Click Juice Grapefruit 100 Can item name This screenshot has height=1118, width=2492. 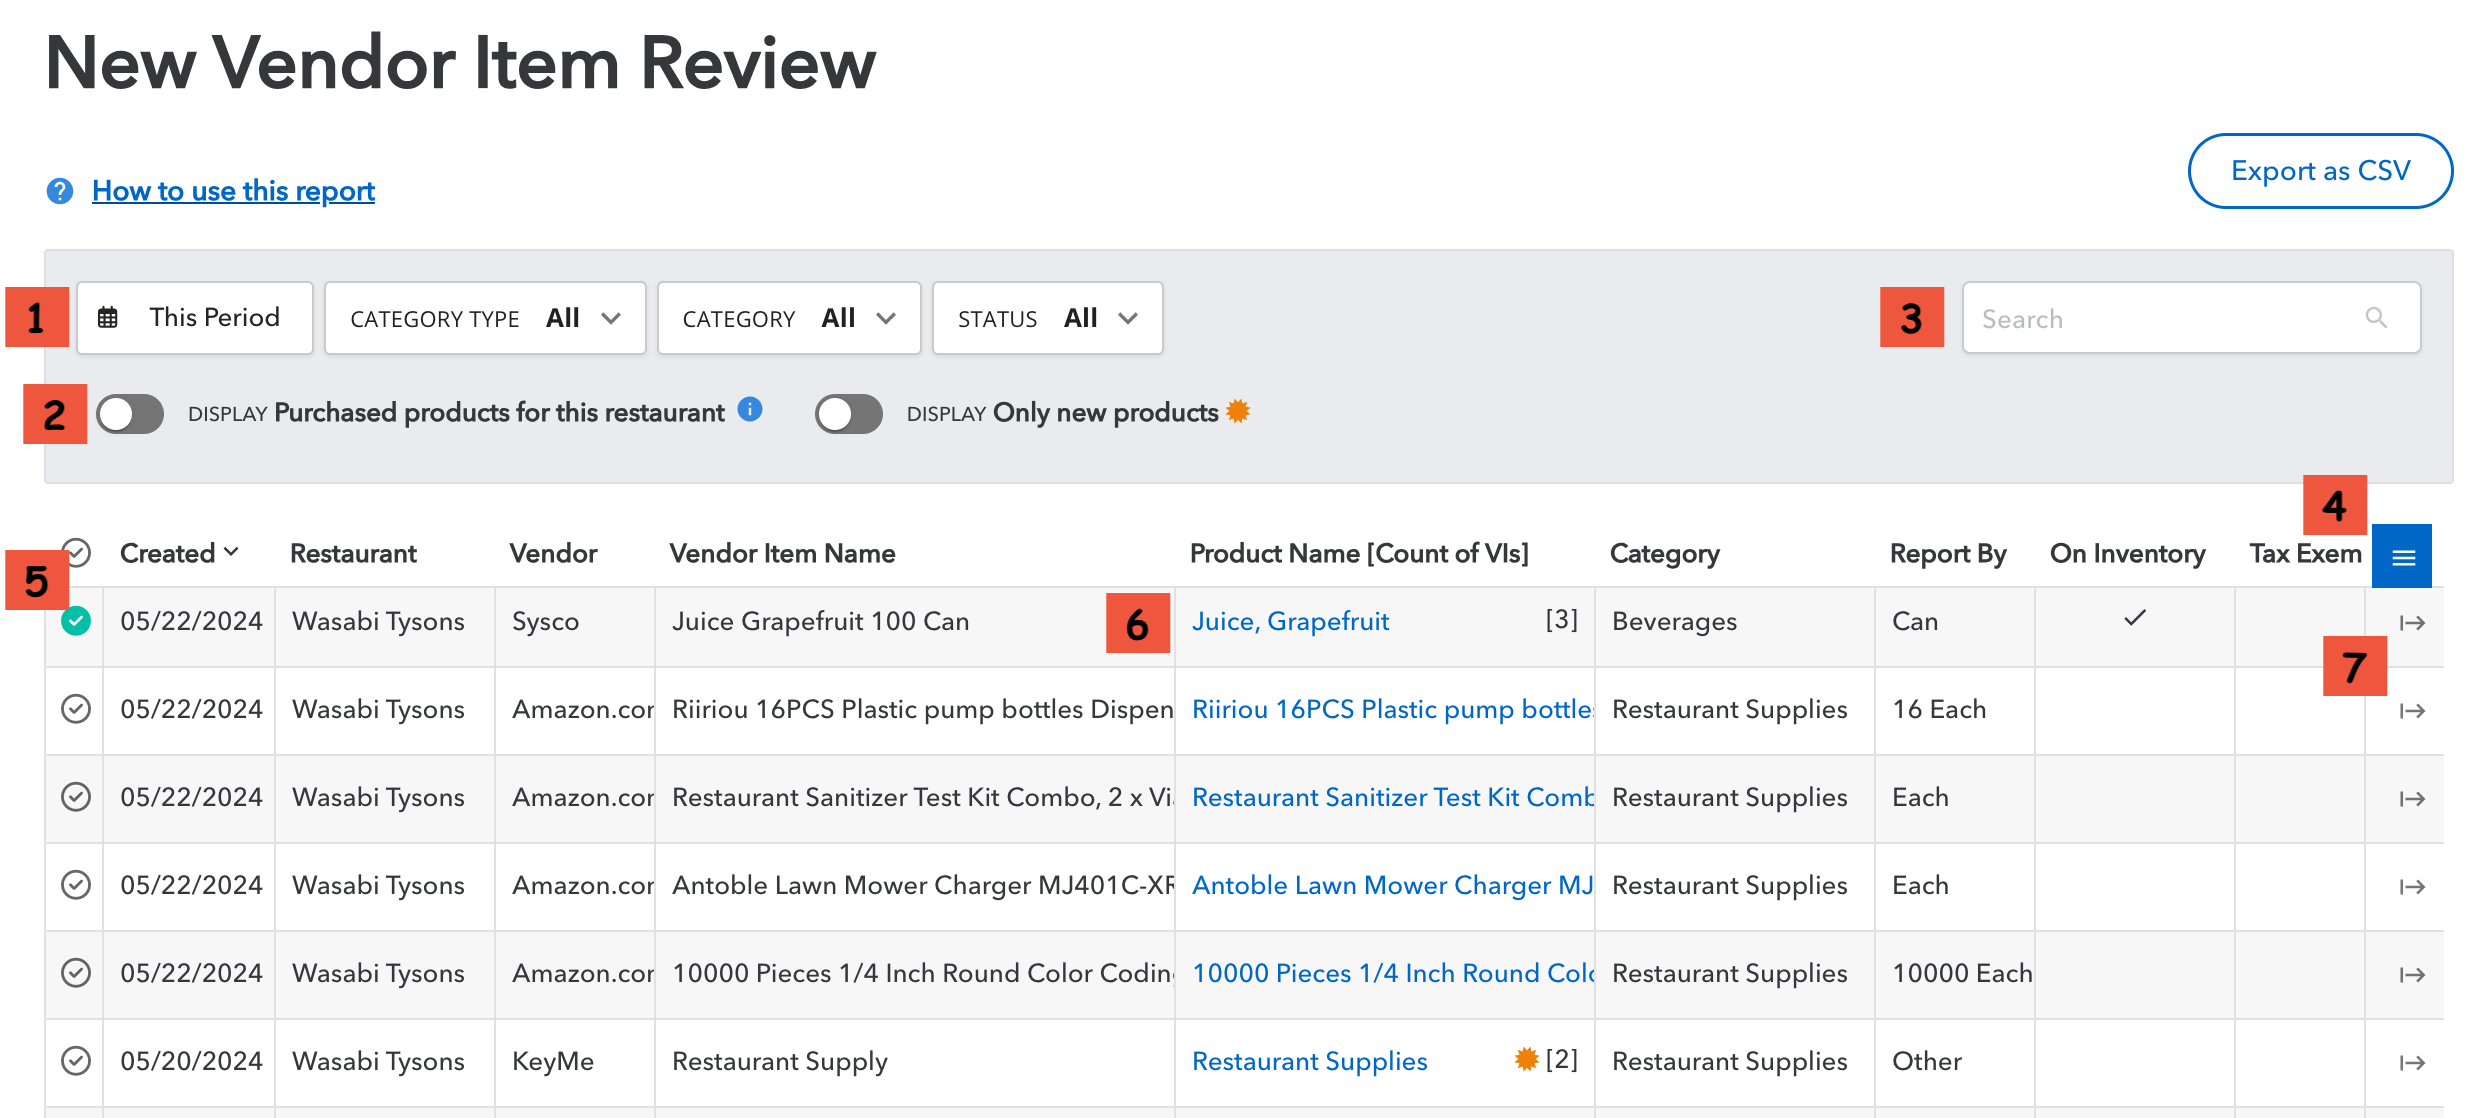click(x=820, y=621)
